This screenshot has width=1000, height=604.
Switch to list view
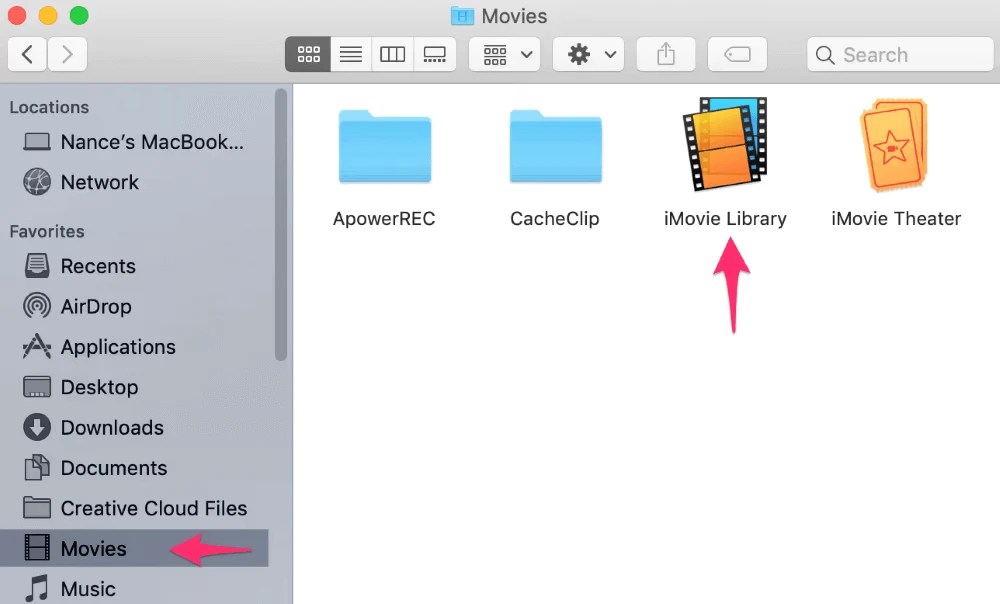tap(350, 54)
